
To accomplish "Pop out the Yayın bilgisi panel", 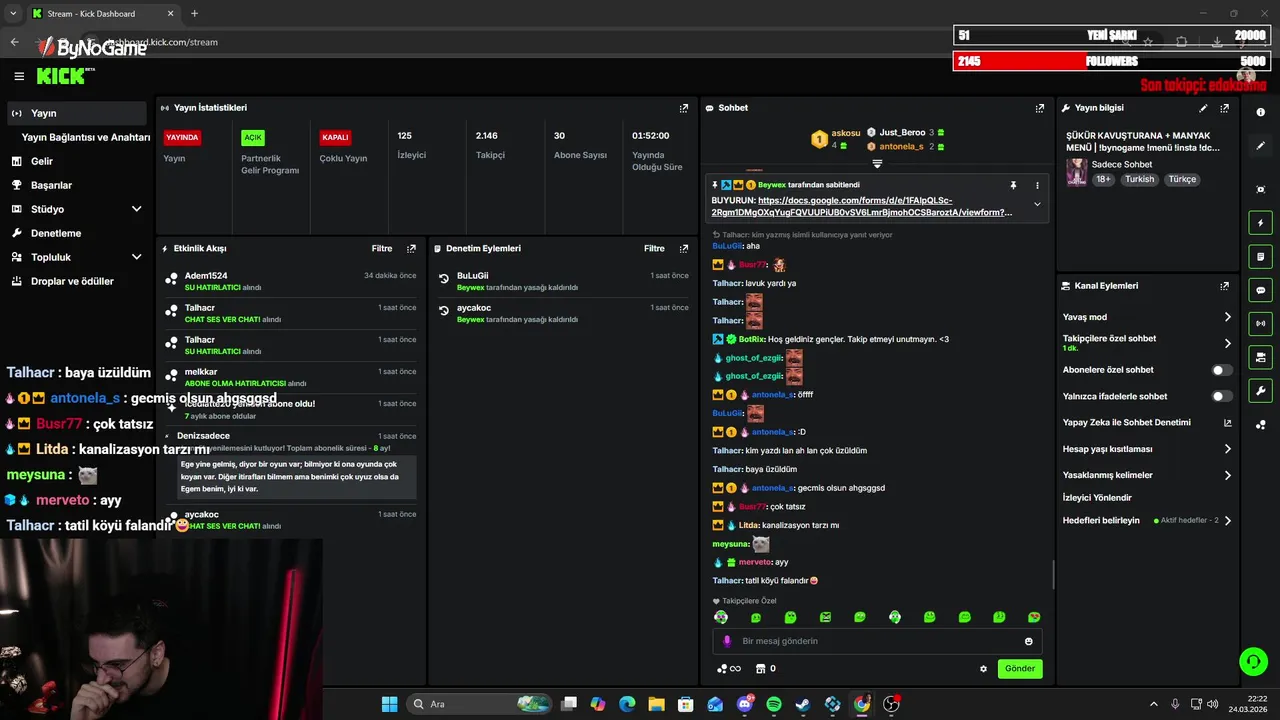I will pyautogui.click(x=1225, y=108).
